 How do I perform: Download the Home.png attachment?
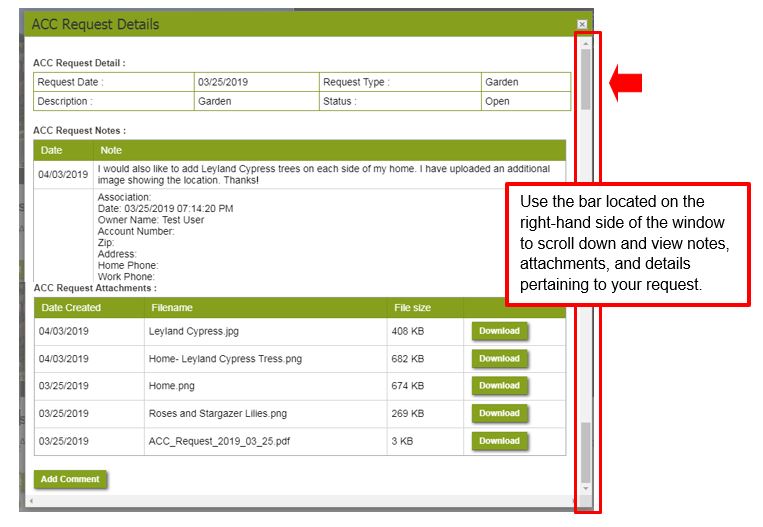(x=499, y=386)
